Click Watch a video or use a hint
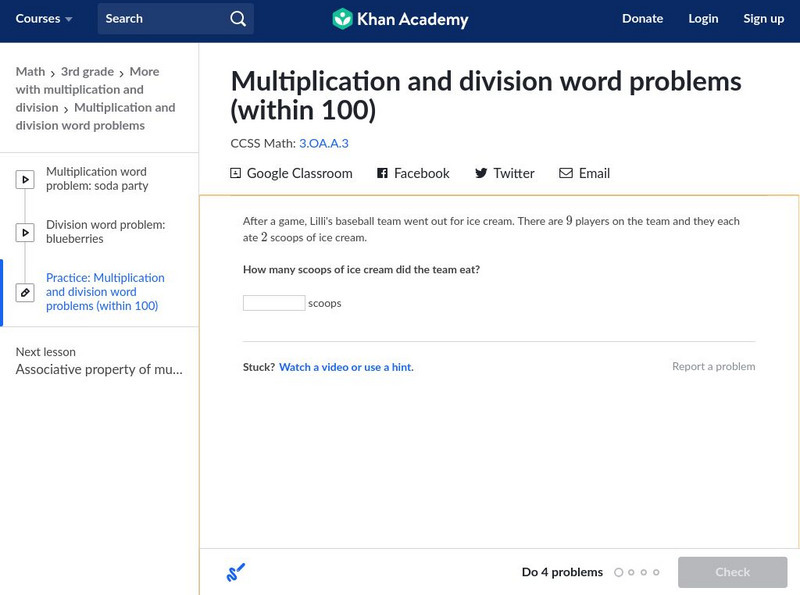This screenshot has width=800, height=595. pyautogui.click(x=346, y=367)
